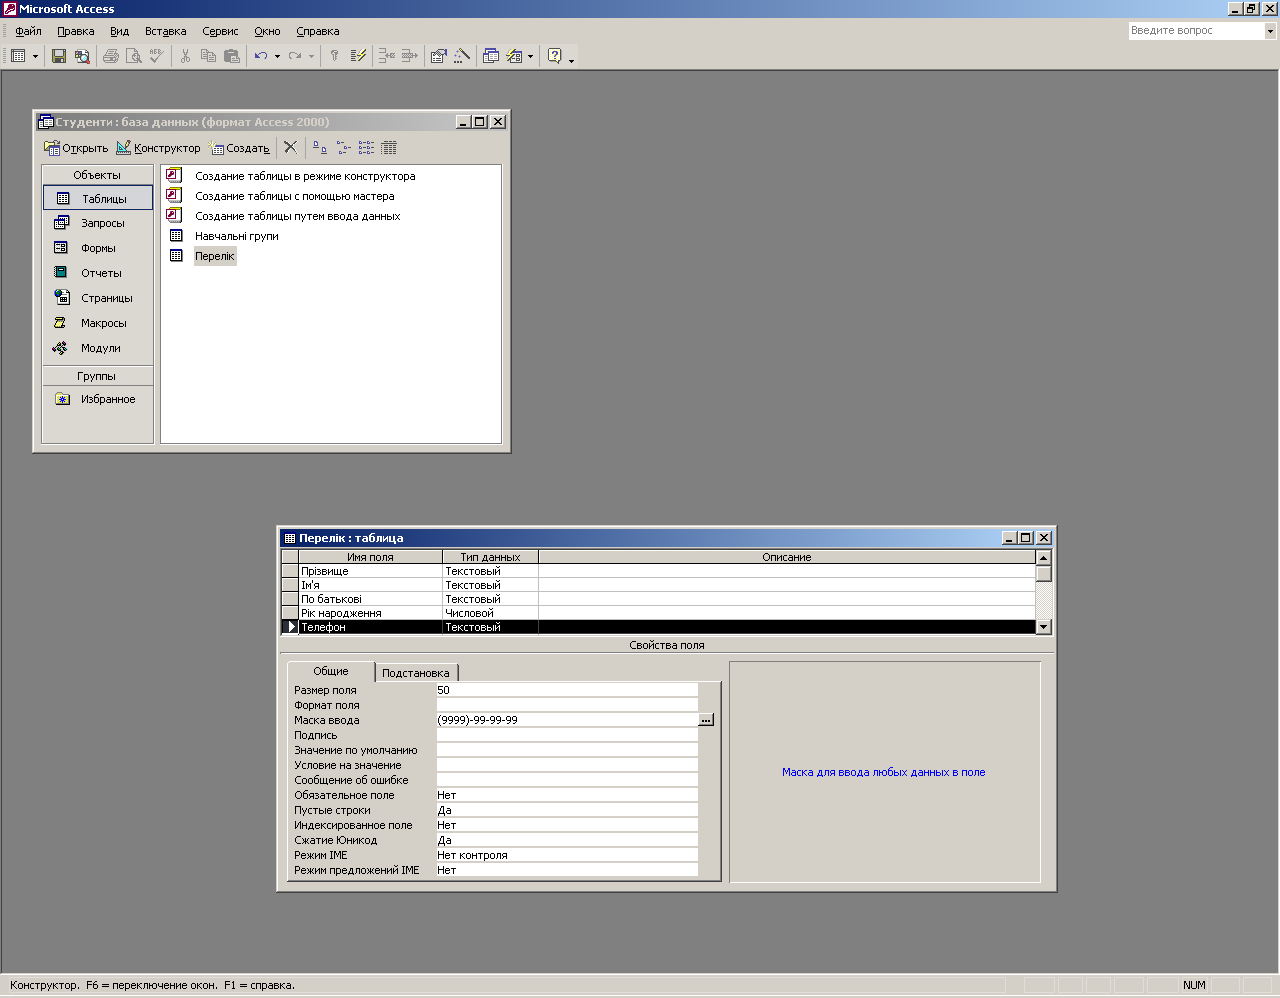
Task: Open Indexes with the lightning list icon
Action: [x=358, y=56]
